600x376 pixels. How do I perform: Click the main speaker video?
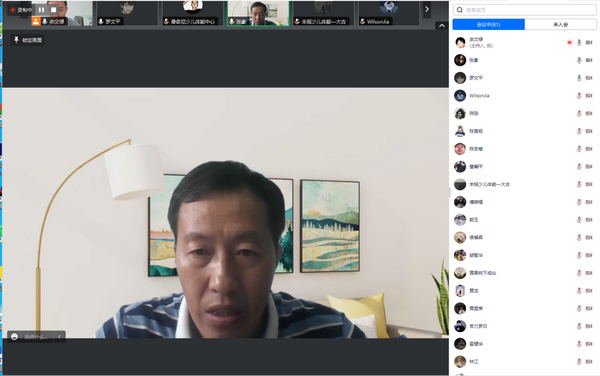[x=225, y=213]
